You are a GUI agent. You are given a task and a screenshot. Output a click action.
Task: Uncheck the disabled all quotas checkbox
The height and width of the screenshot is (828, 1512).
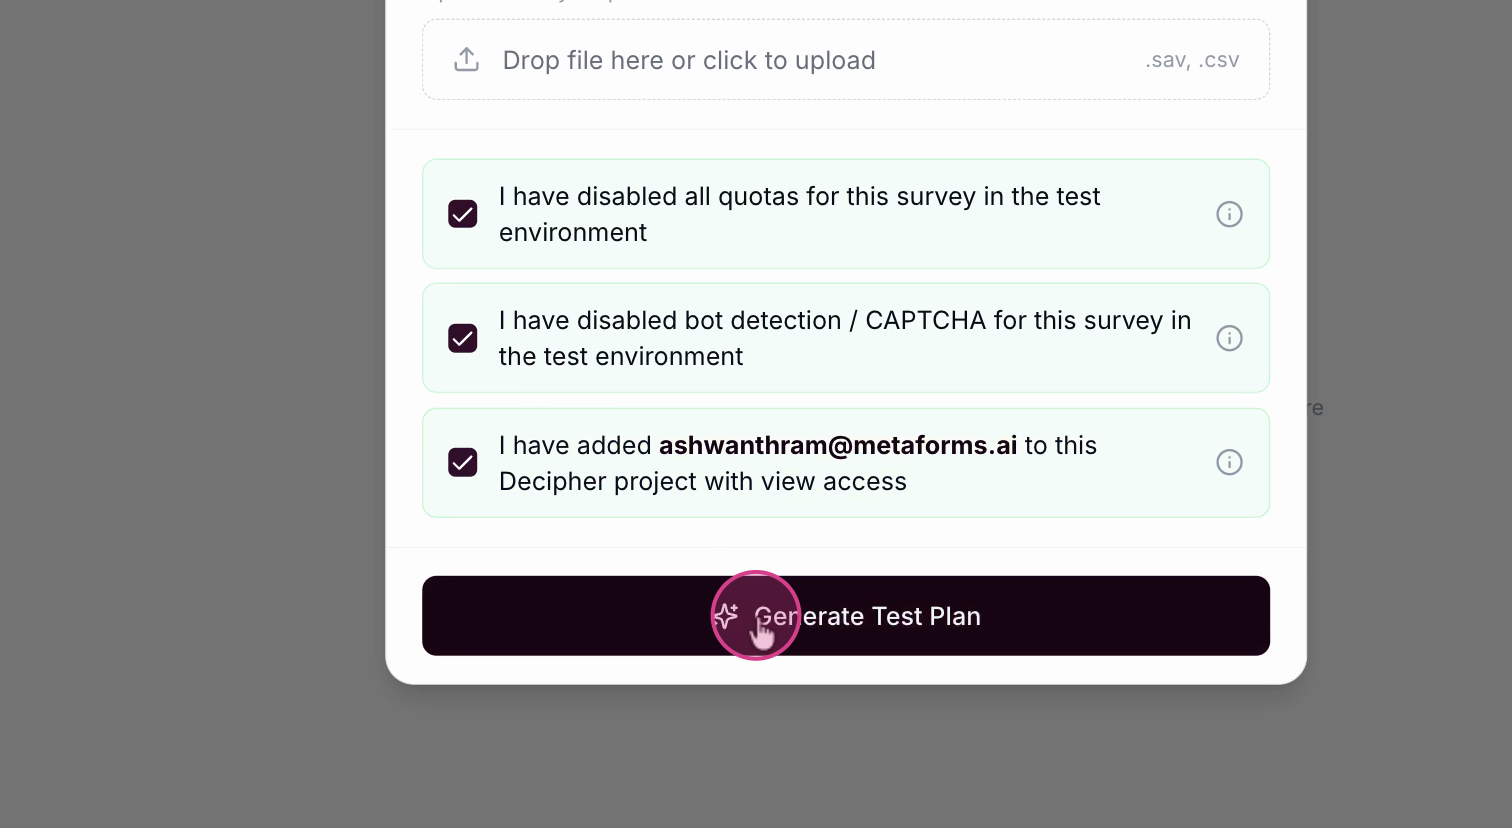pos(463,214)
